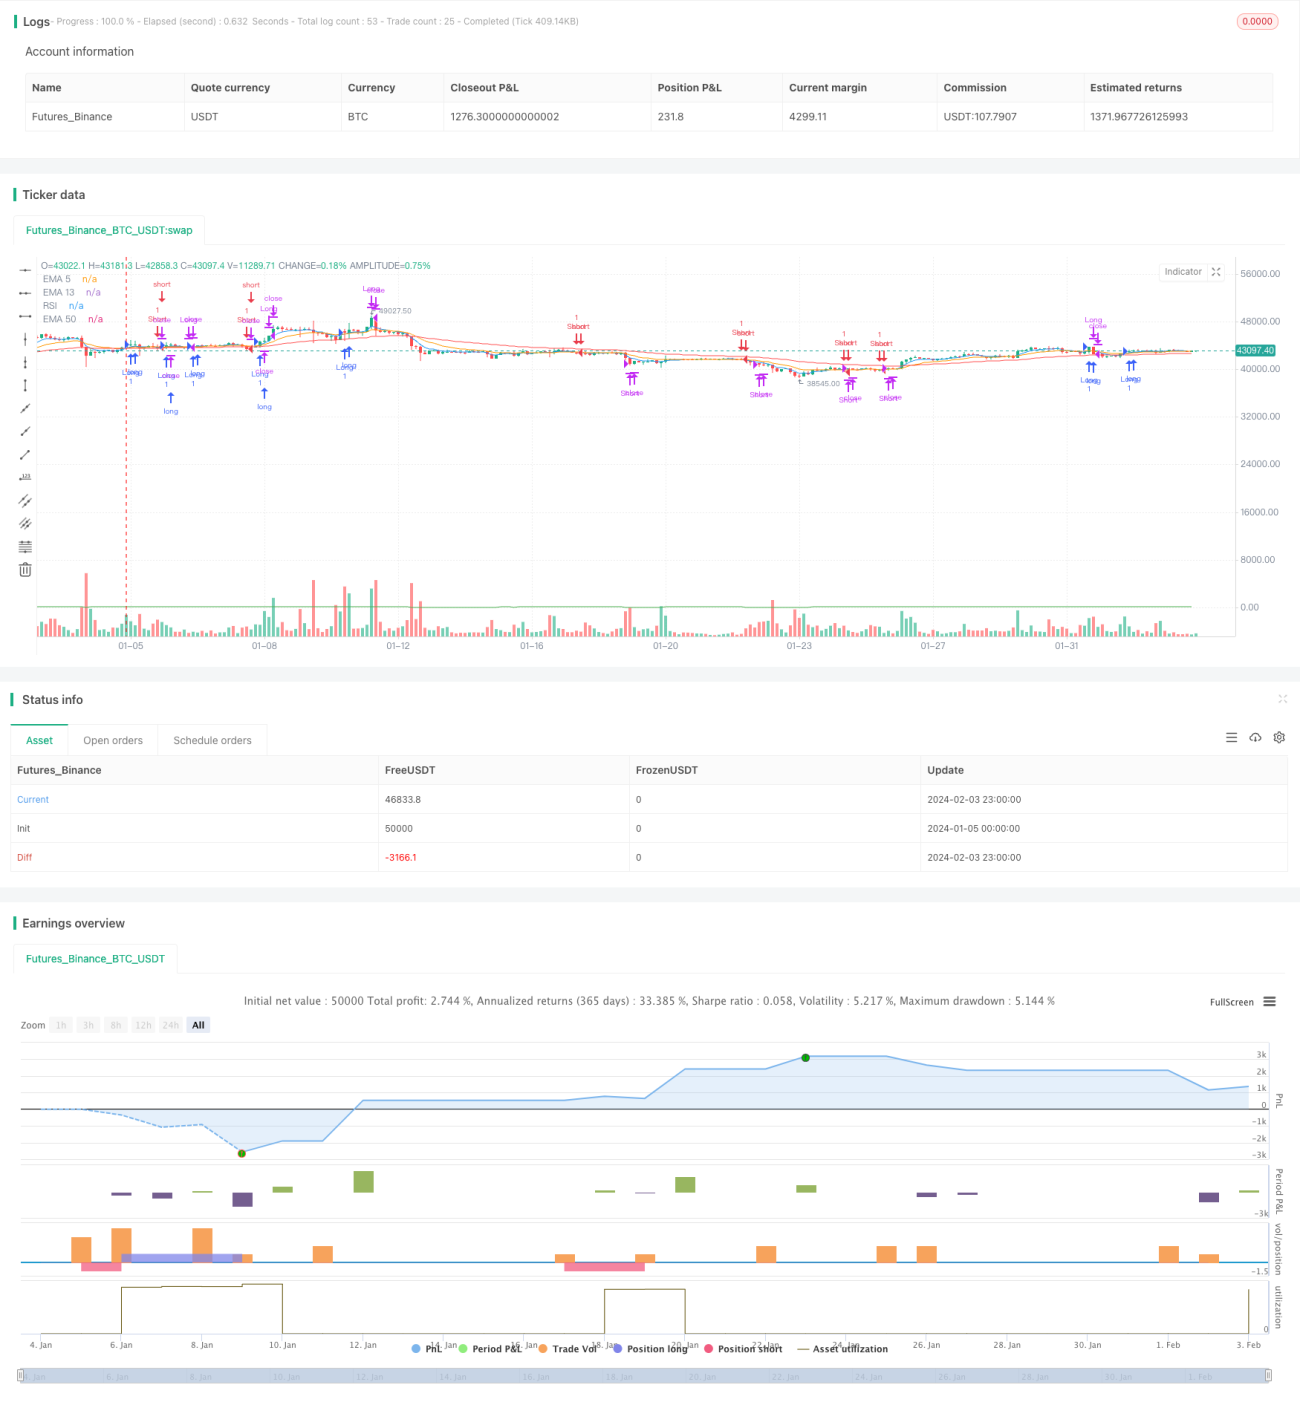The image size is (1300, 1405).
Task: Open the Indicator panel on chart
Action: tap(1183, 272)
